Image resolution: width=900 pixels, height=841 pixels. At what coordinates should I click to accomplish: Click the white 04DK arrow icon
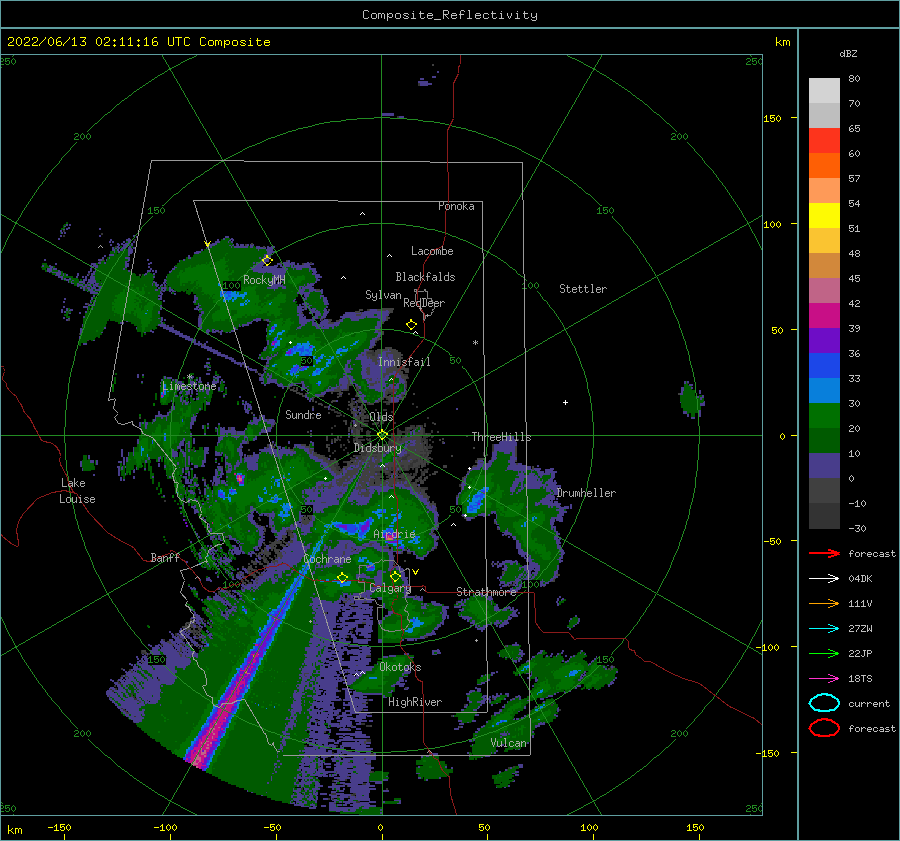824,579
